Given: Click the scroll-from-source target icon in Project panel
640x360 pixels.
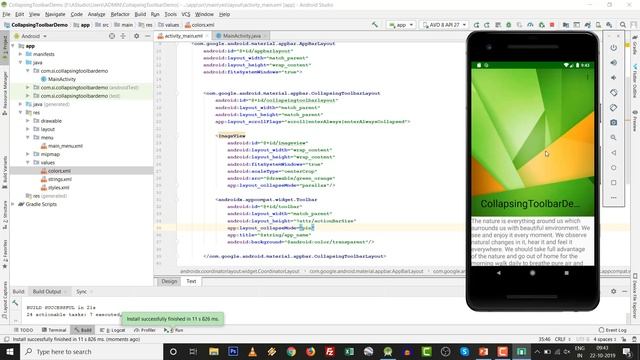Looking at the screenshot, I should [112, 36].
